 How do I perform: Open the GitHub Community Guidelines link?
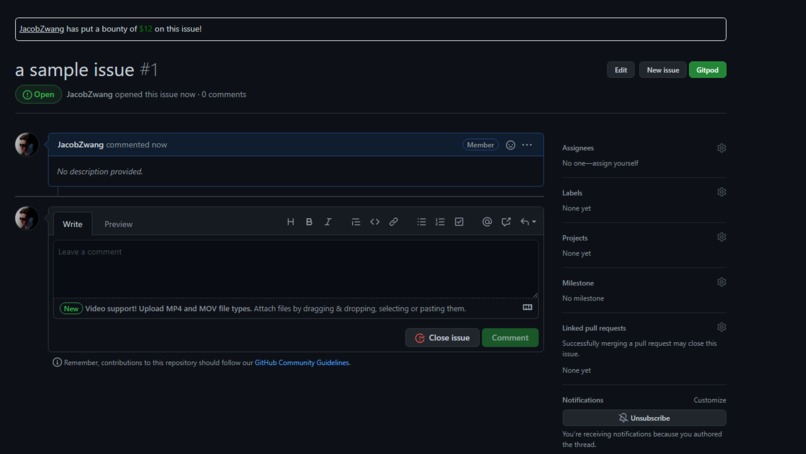point(302,362)
